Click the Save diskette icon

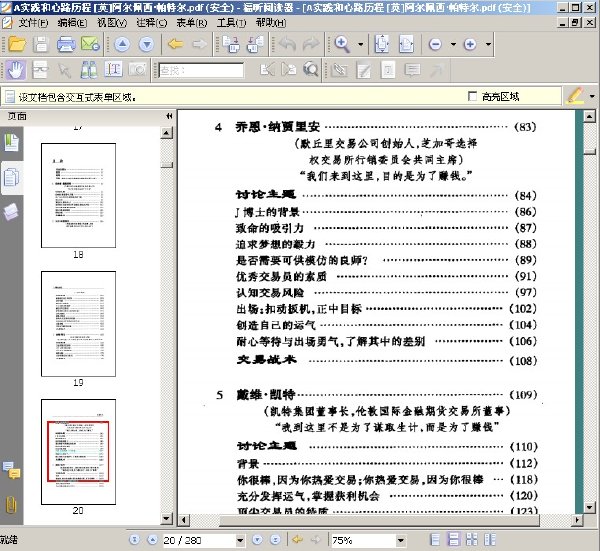click(41, 44)
